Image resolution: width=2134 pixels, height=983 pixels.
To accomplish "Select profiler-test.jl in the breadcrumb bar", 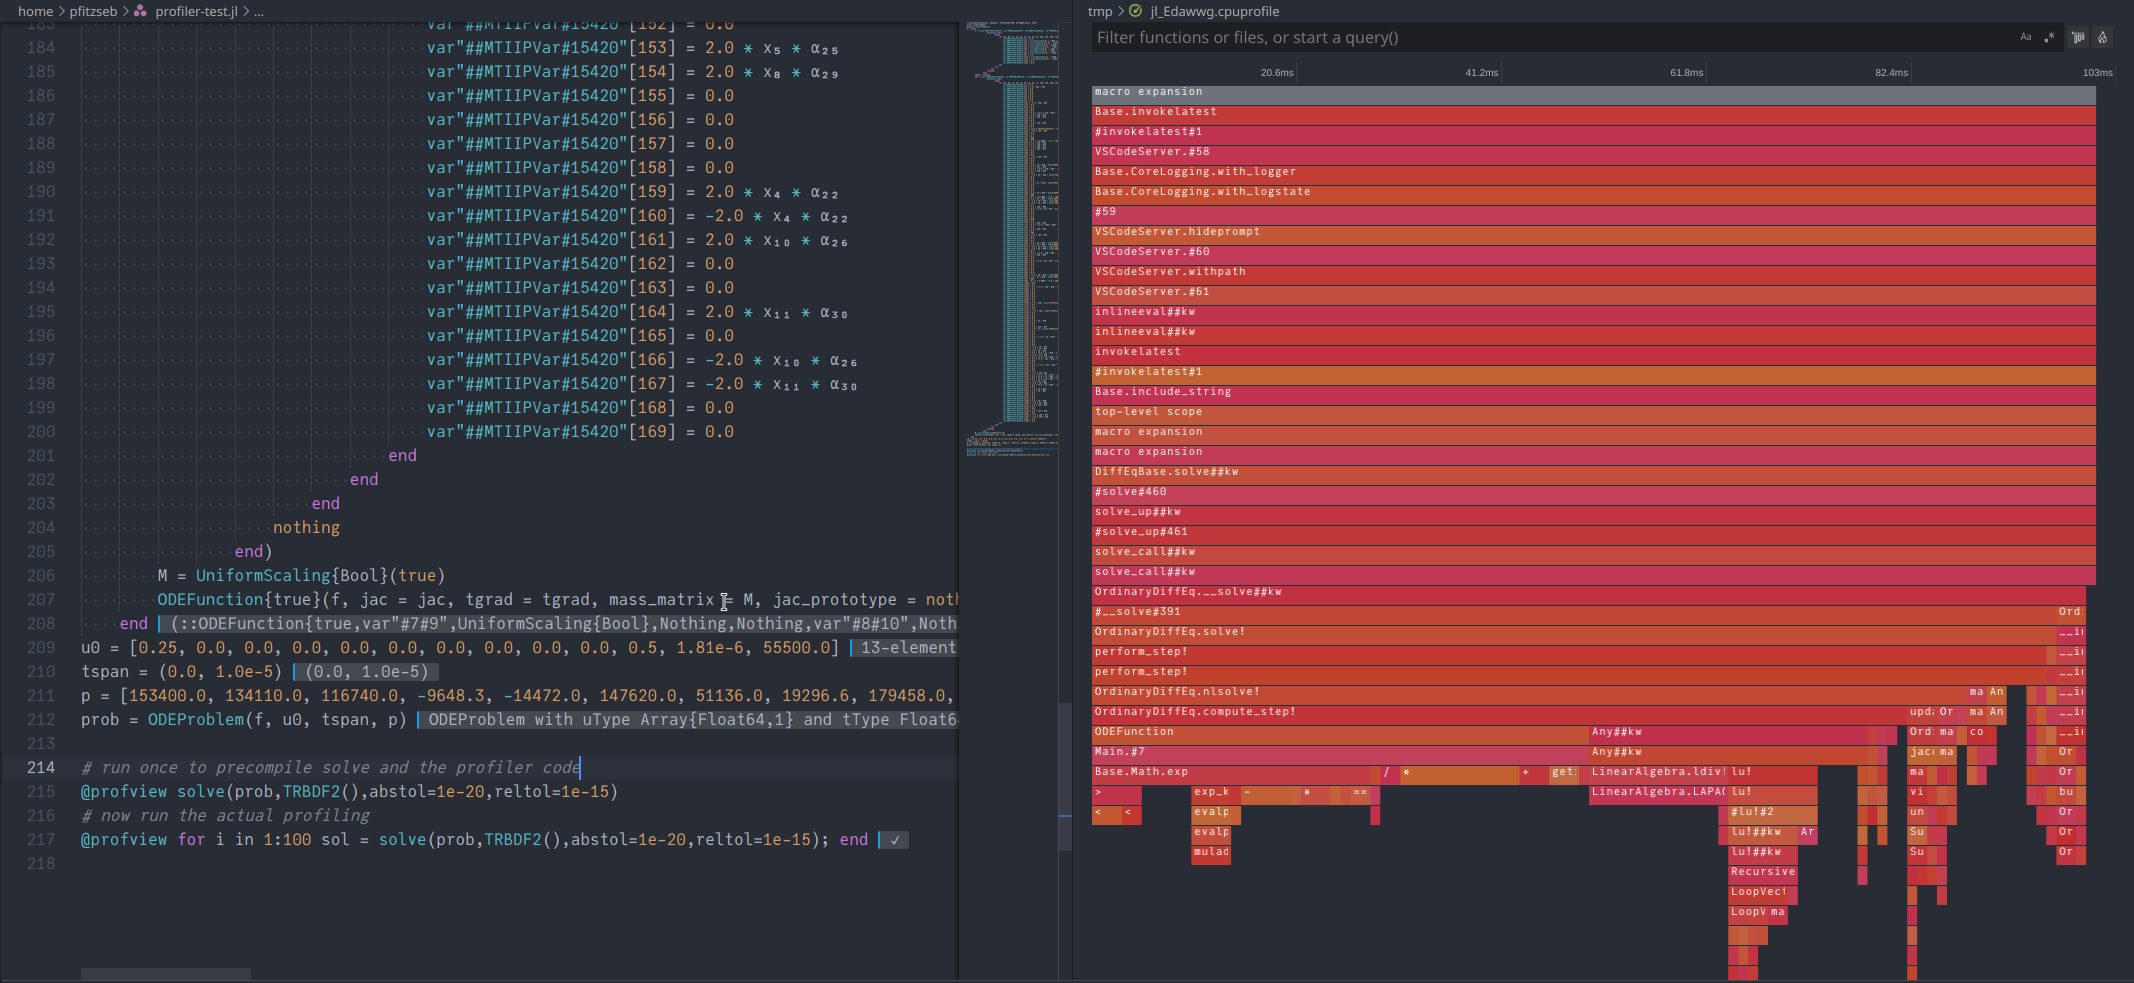I will 199,11.
